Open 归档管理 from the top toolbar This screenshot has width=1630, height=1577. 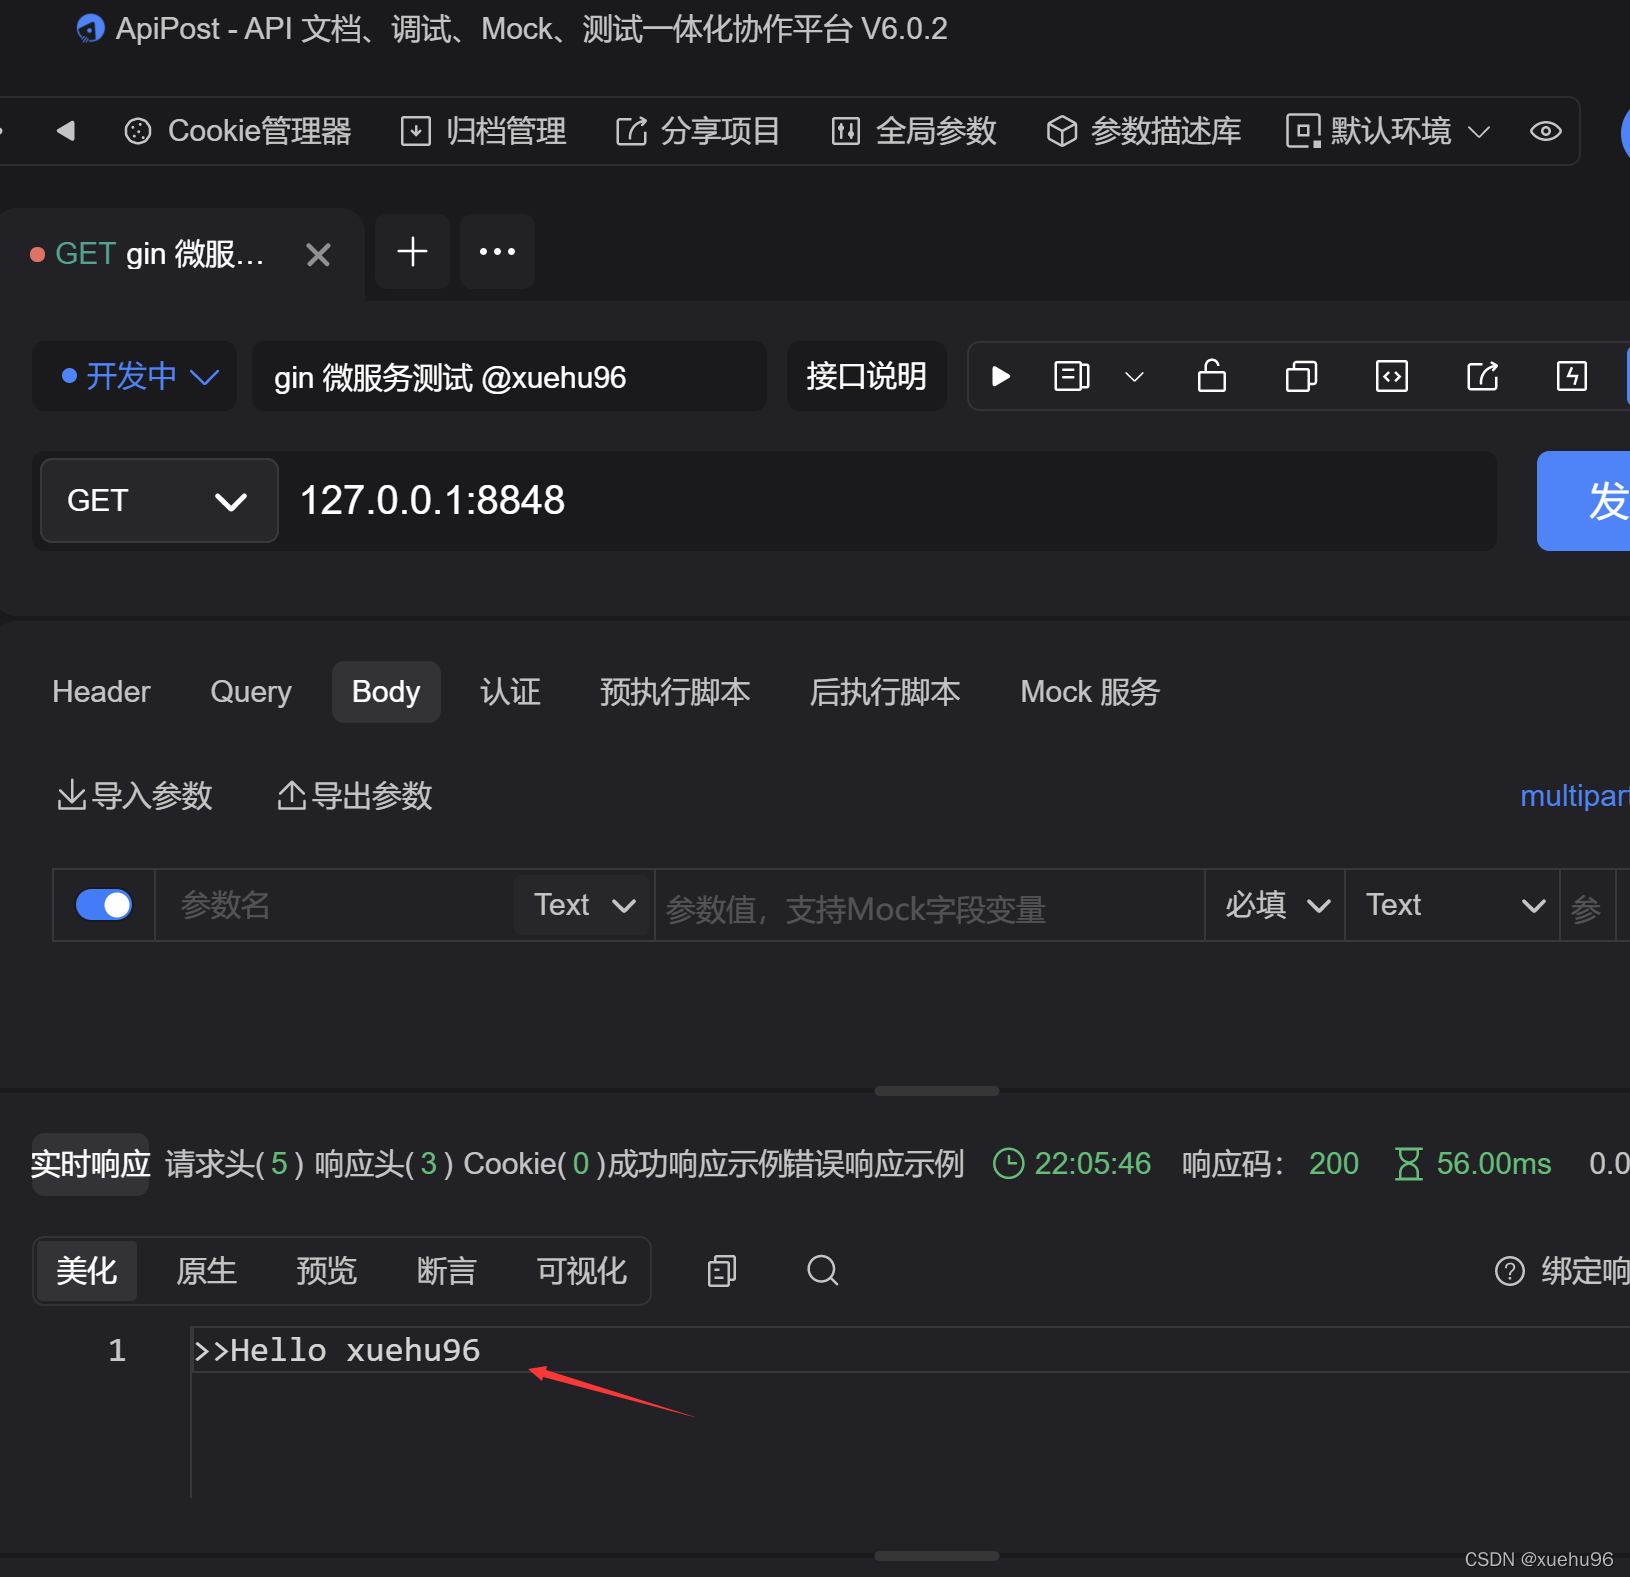click(483, 131)
